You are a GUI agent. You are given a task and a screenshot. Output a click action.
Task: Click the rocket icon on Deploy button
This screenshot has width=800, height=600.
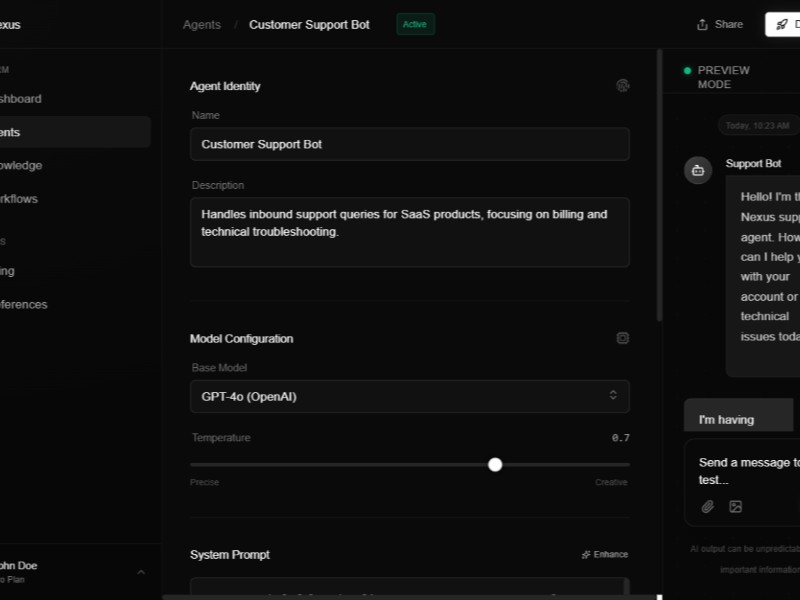coord(782,24)
